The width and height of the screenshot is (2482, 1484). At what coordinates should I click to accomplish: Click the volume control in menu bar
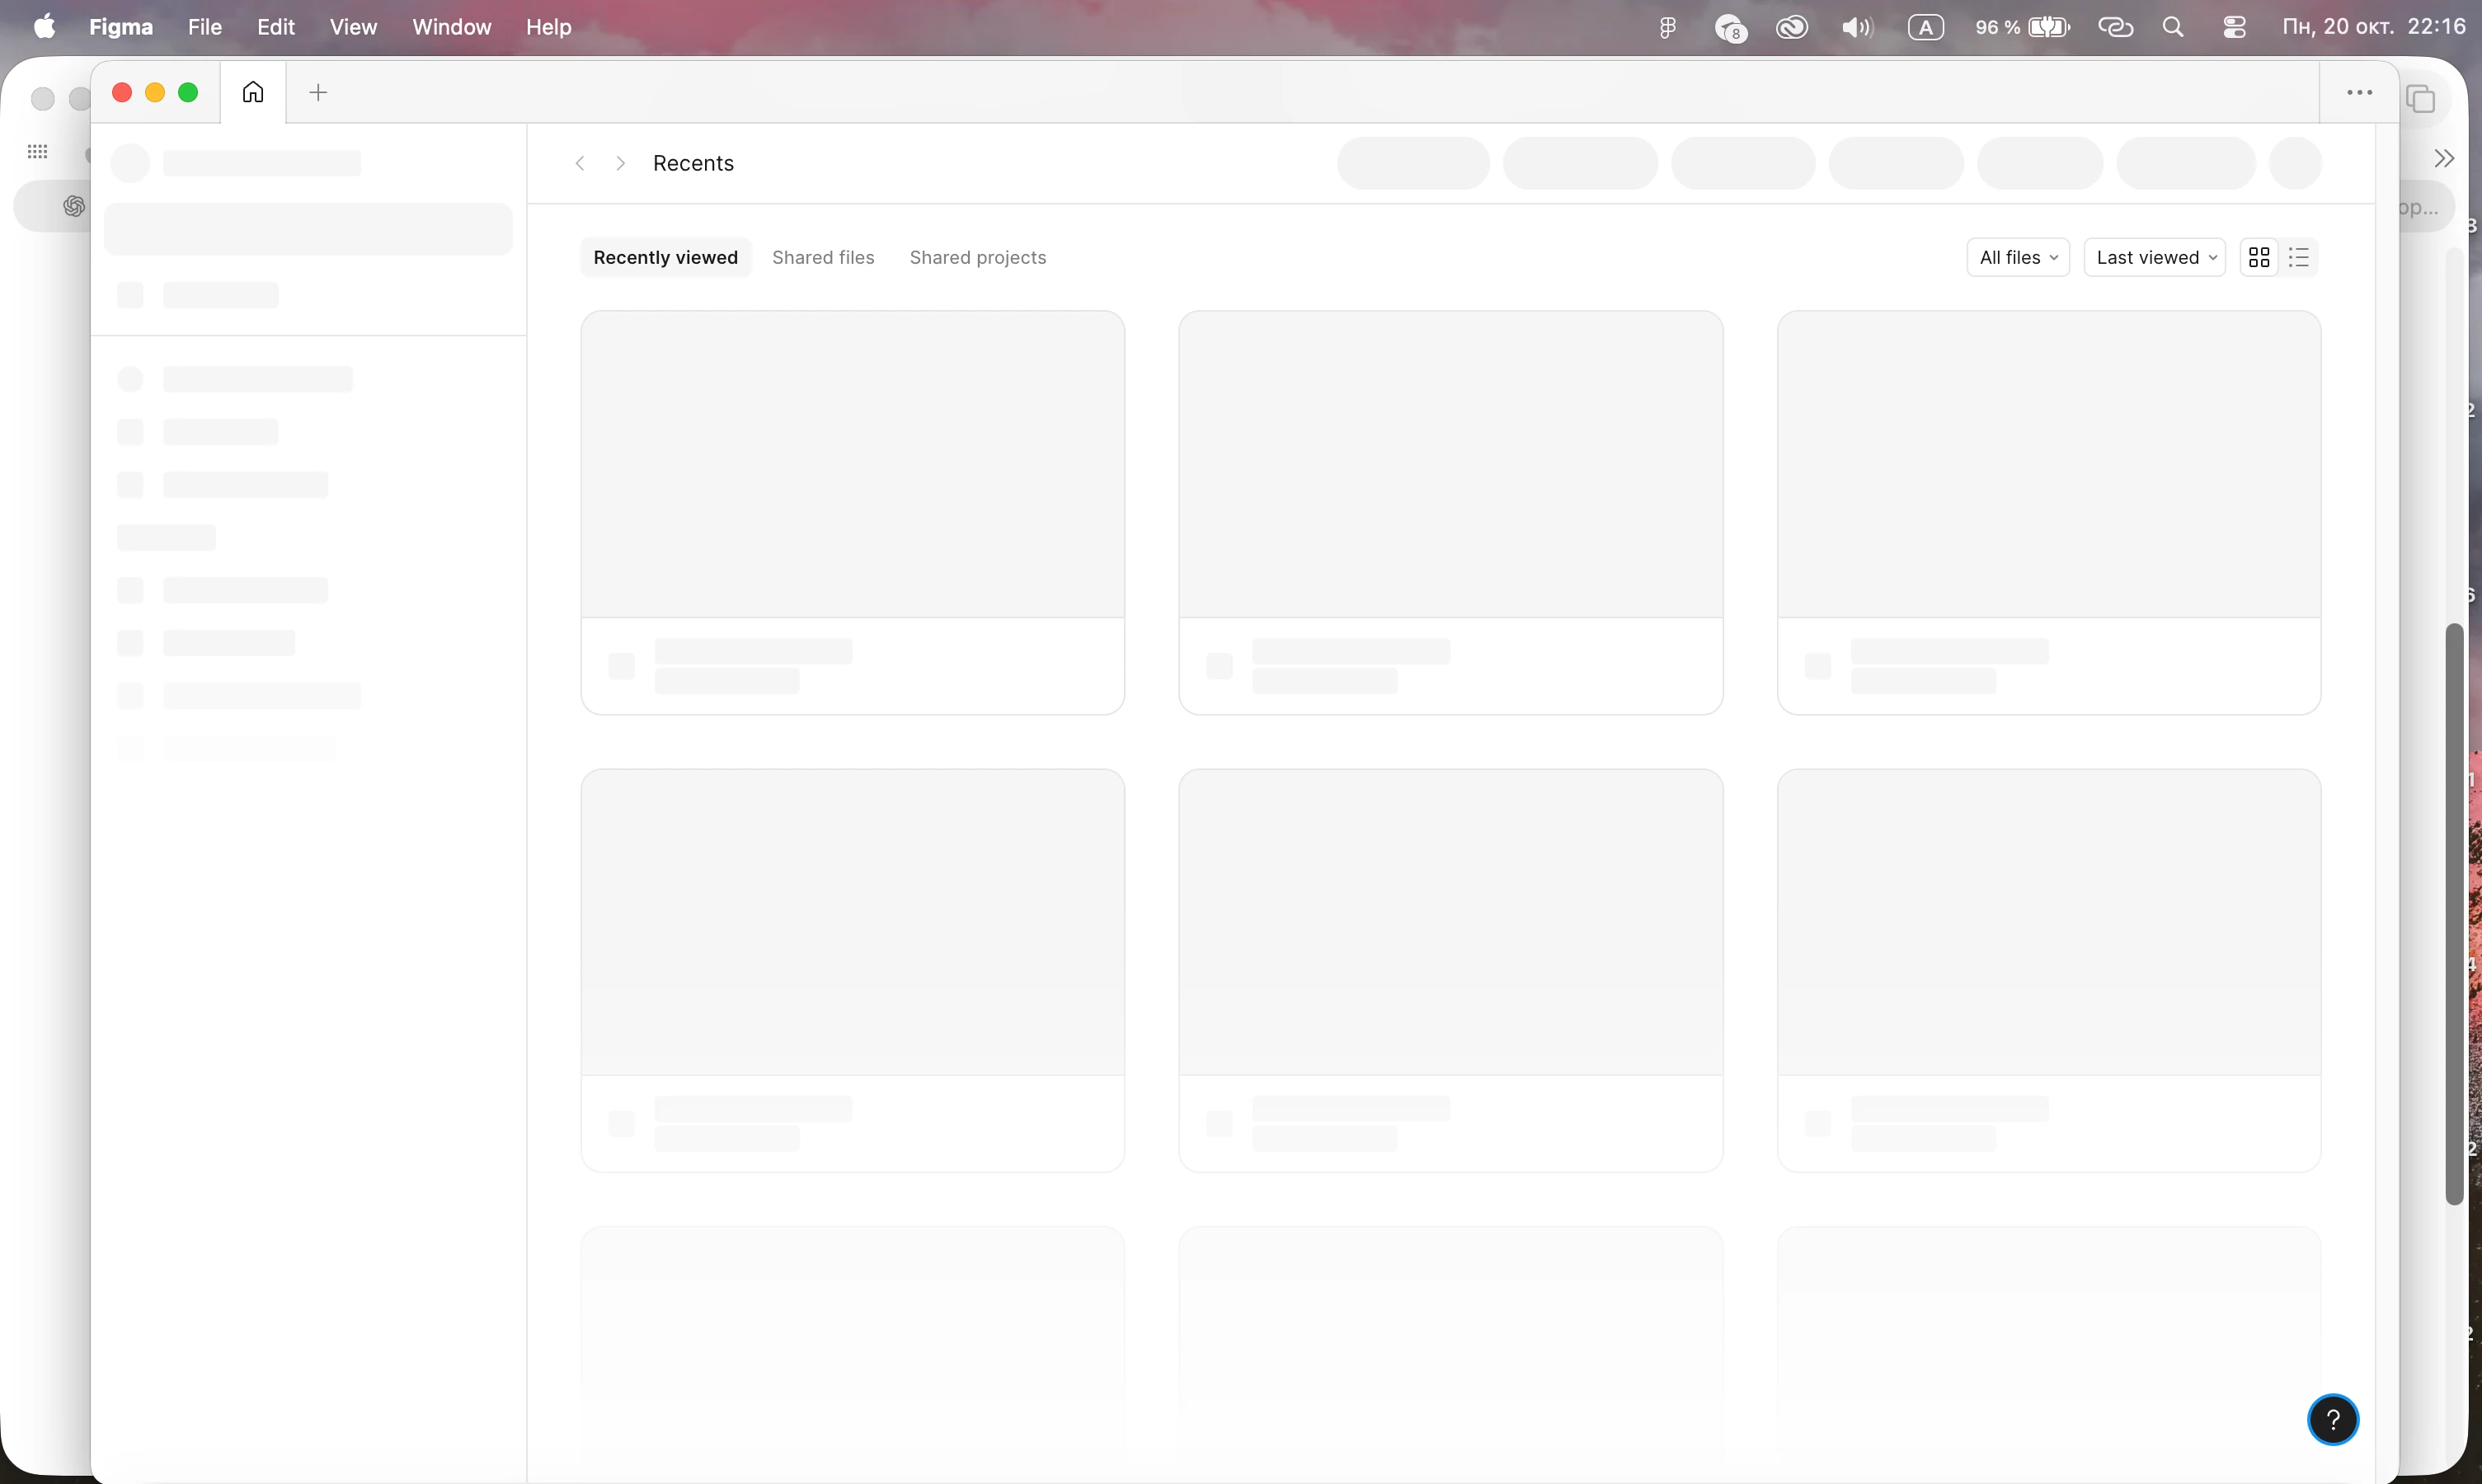point(1856,27)
